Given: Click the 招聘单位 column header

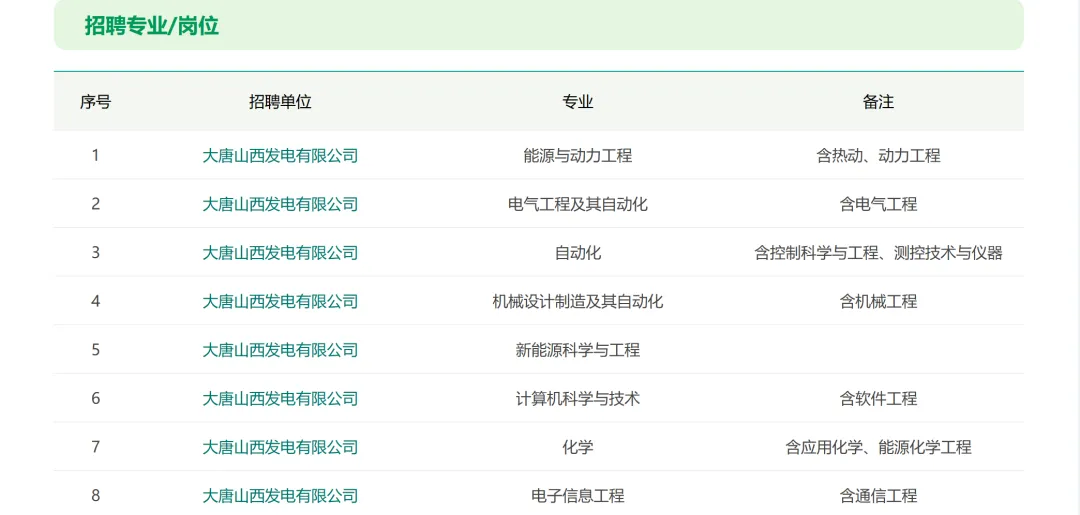Looking at the screenshot, I should [280, 102].
